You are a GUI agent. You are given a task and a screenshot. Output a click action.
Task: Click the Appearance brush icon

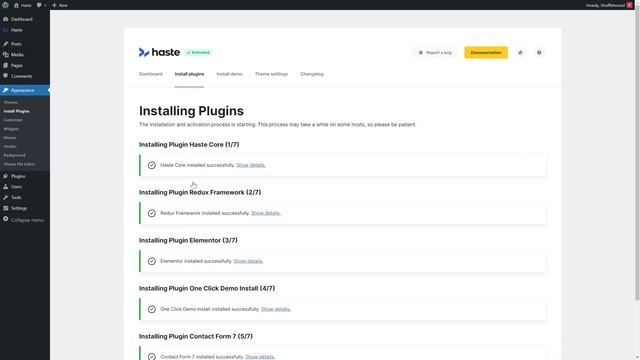tap(6, 90)
